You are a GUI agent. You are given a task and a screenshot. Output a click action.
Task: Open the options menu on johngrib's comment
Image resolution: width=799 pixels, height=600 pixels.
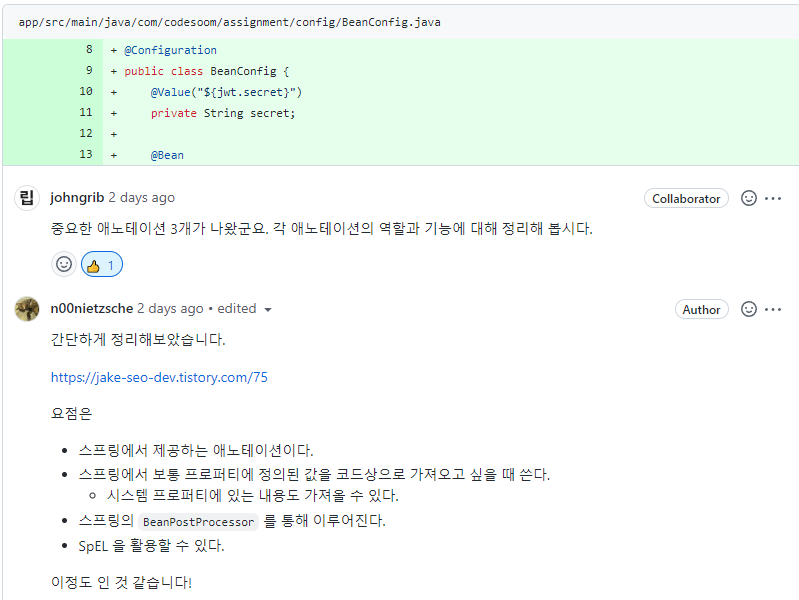coord(773,198)
